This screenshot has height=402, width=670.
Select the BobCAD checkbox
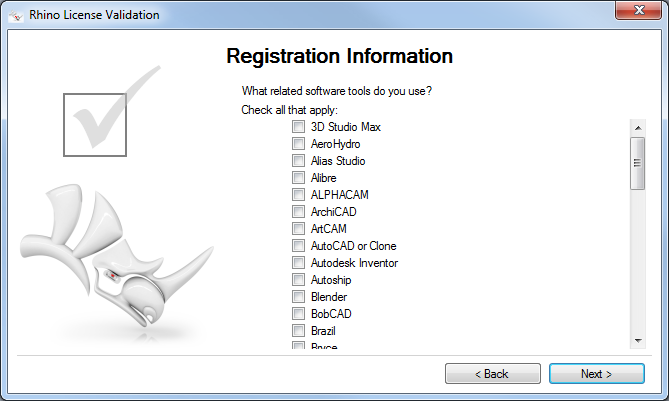coord(298,314)
